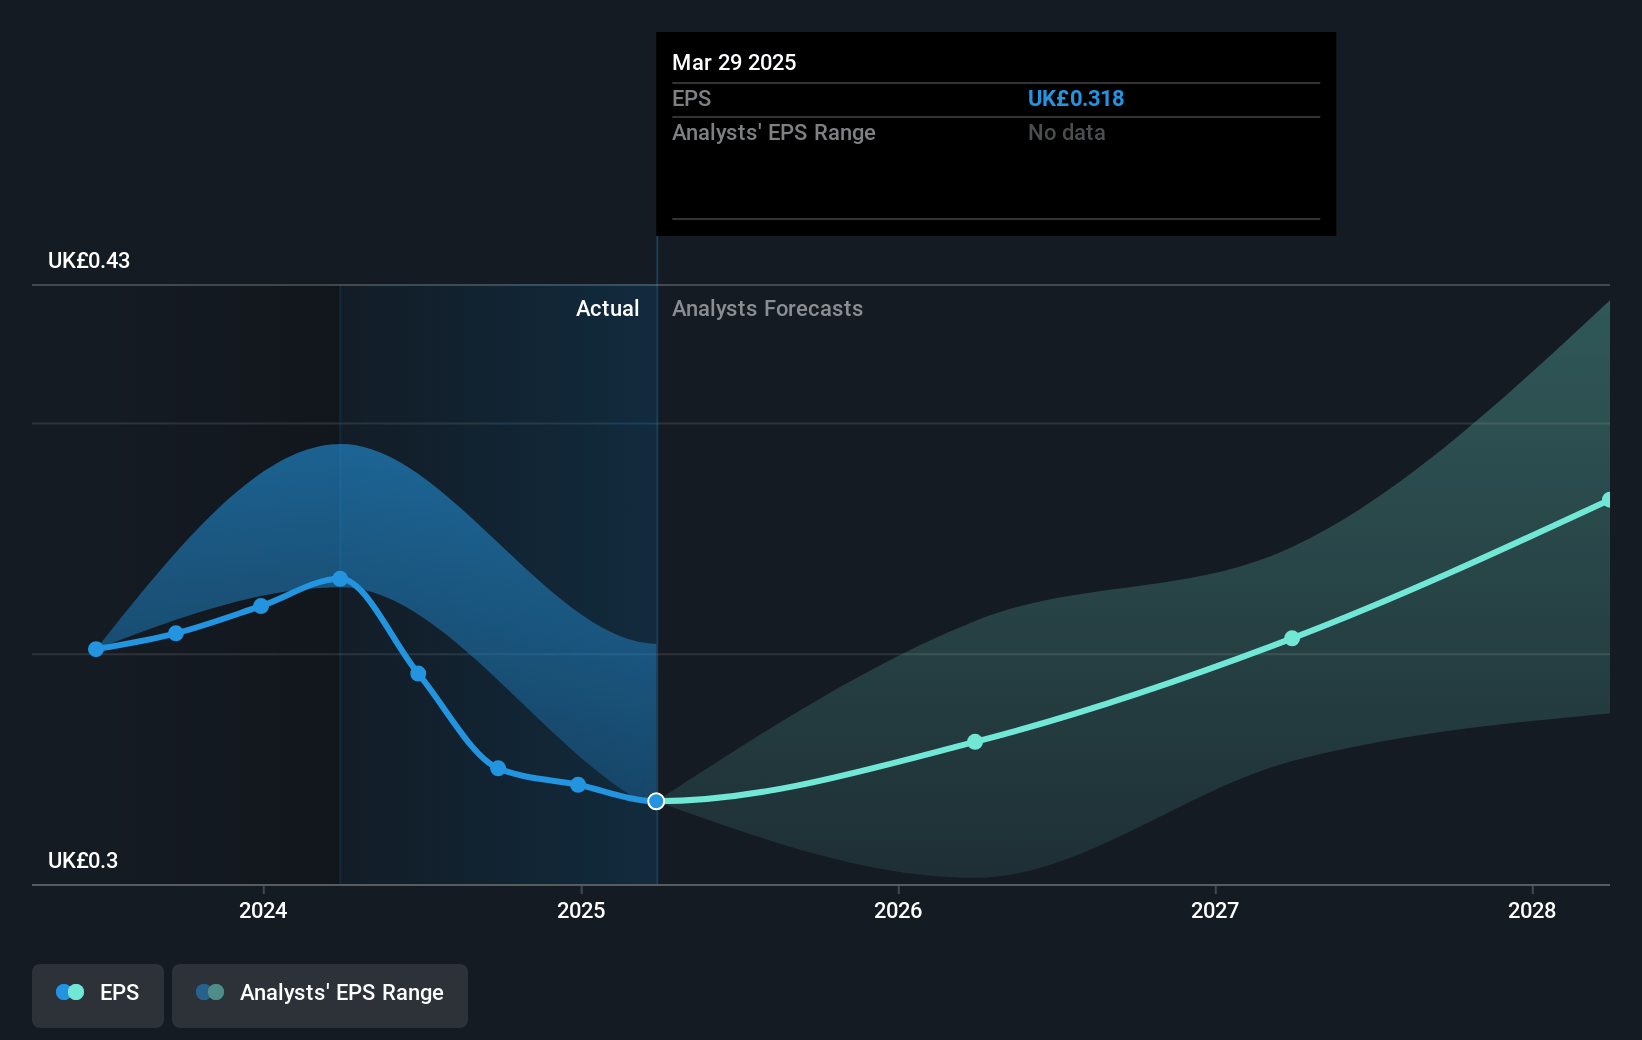Image resolution: width=1642 pixels, height=1040 pixels.
Task: Click the UK£0.318 EPS value in tooltip
Action: [x=1076, y=98]
